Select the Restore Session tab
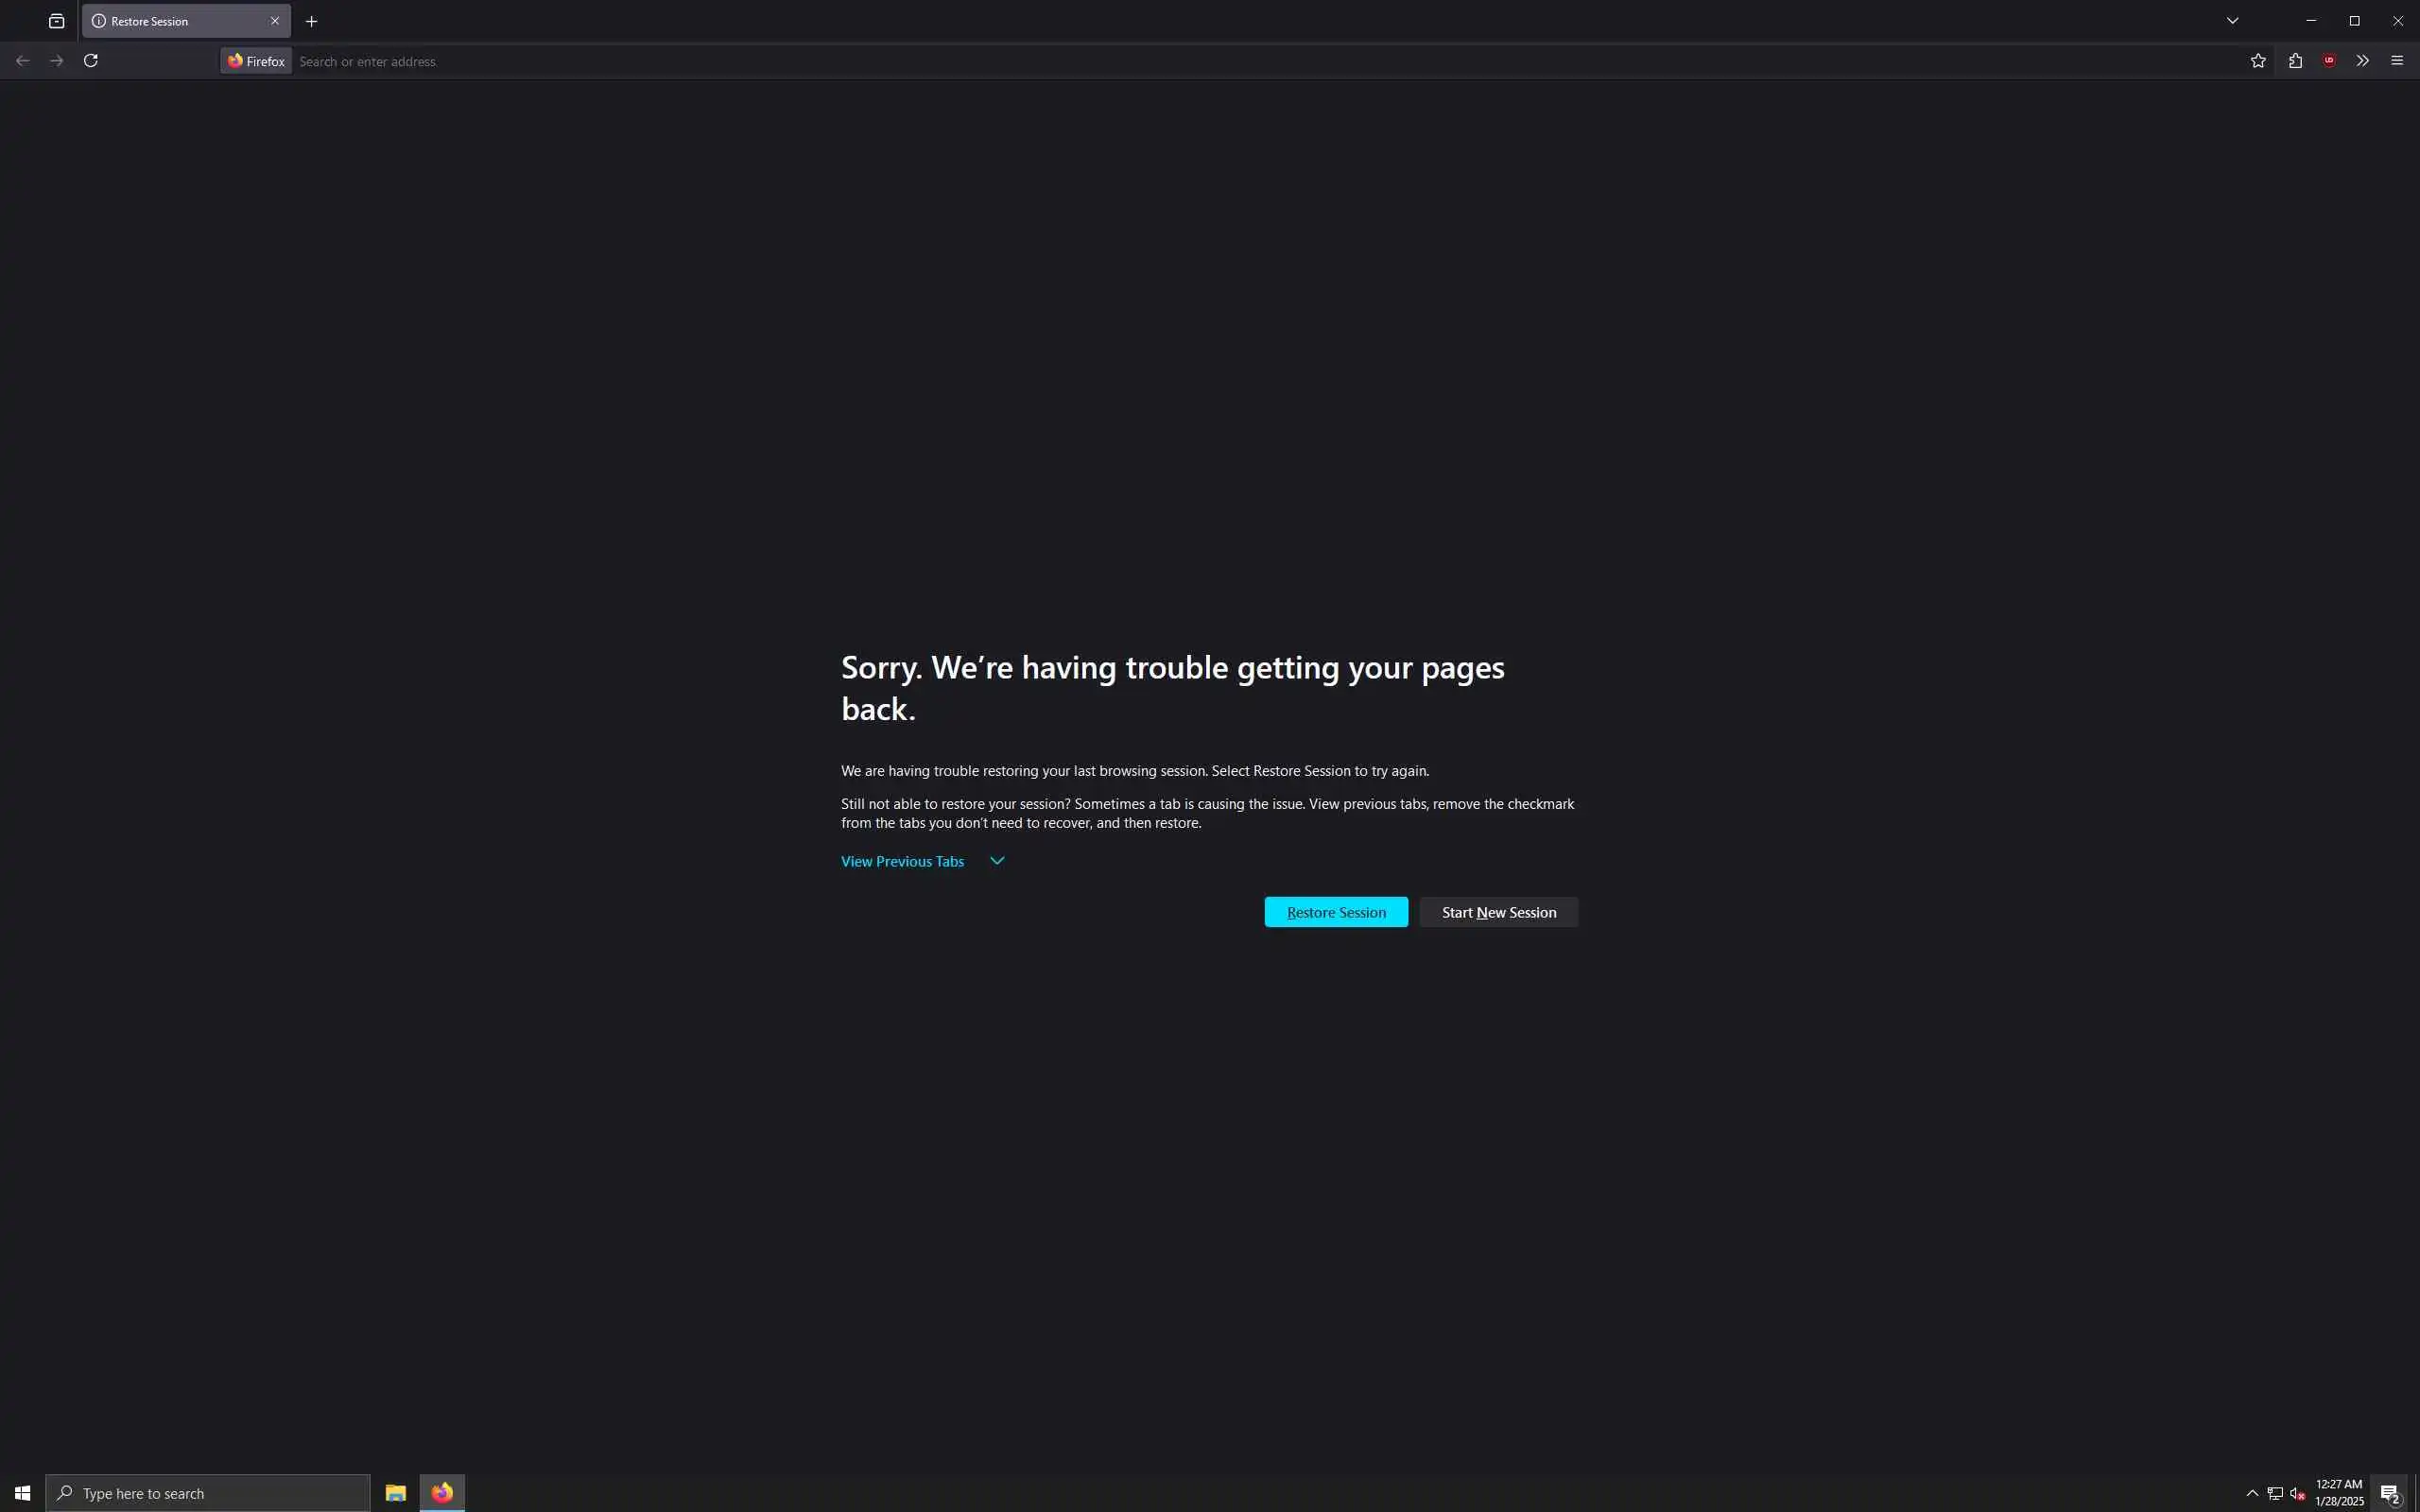Viewport: 2420px width, 1512px height. click(170, 21)
